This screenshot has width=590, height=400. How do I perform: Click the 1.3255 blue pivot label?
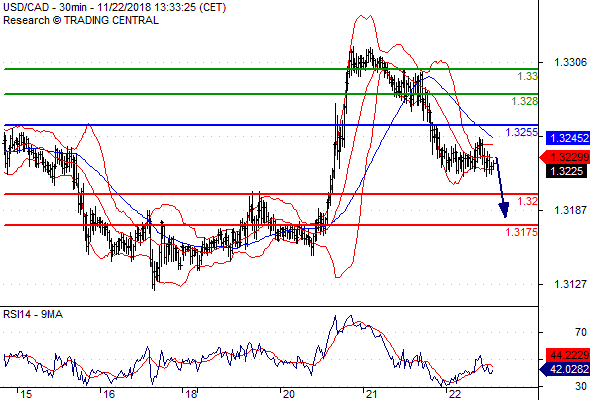522,132
